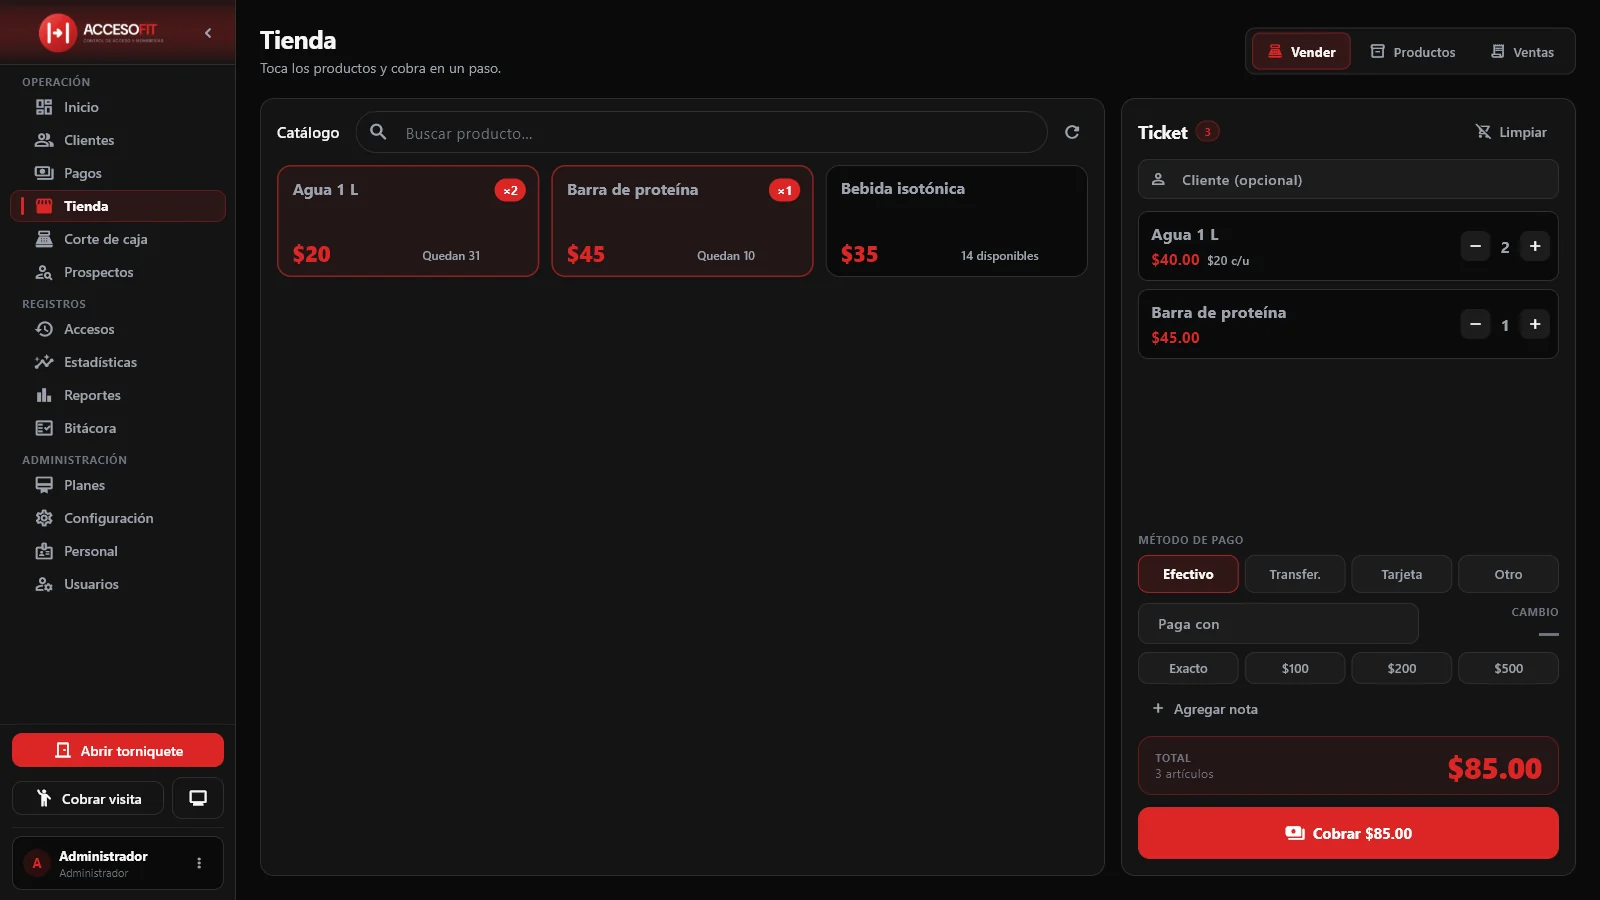The width and height of the screenshot is (1600, 900).
Task: Decrease Agua 1 L quantity with minus
Action: click(1475, 246)
